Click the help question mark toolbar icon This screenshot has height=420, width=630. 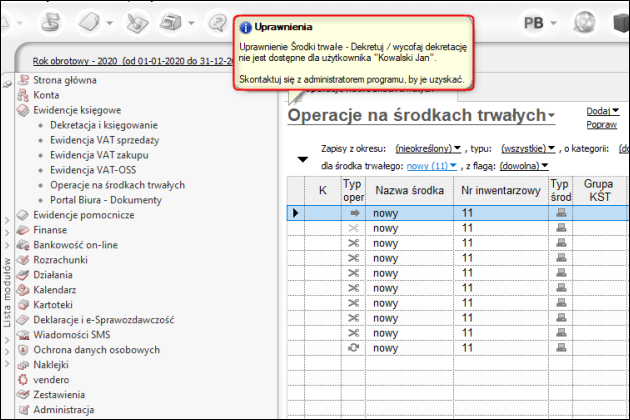[x=217, y=21]
